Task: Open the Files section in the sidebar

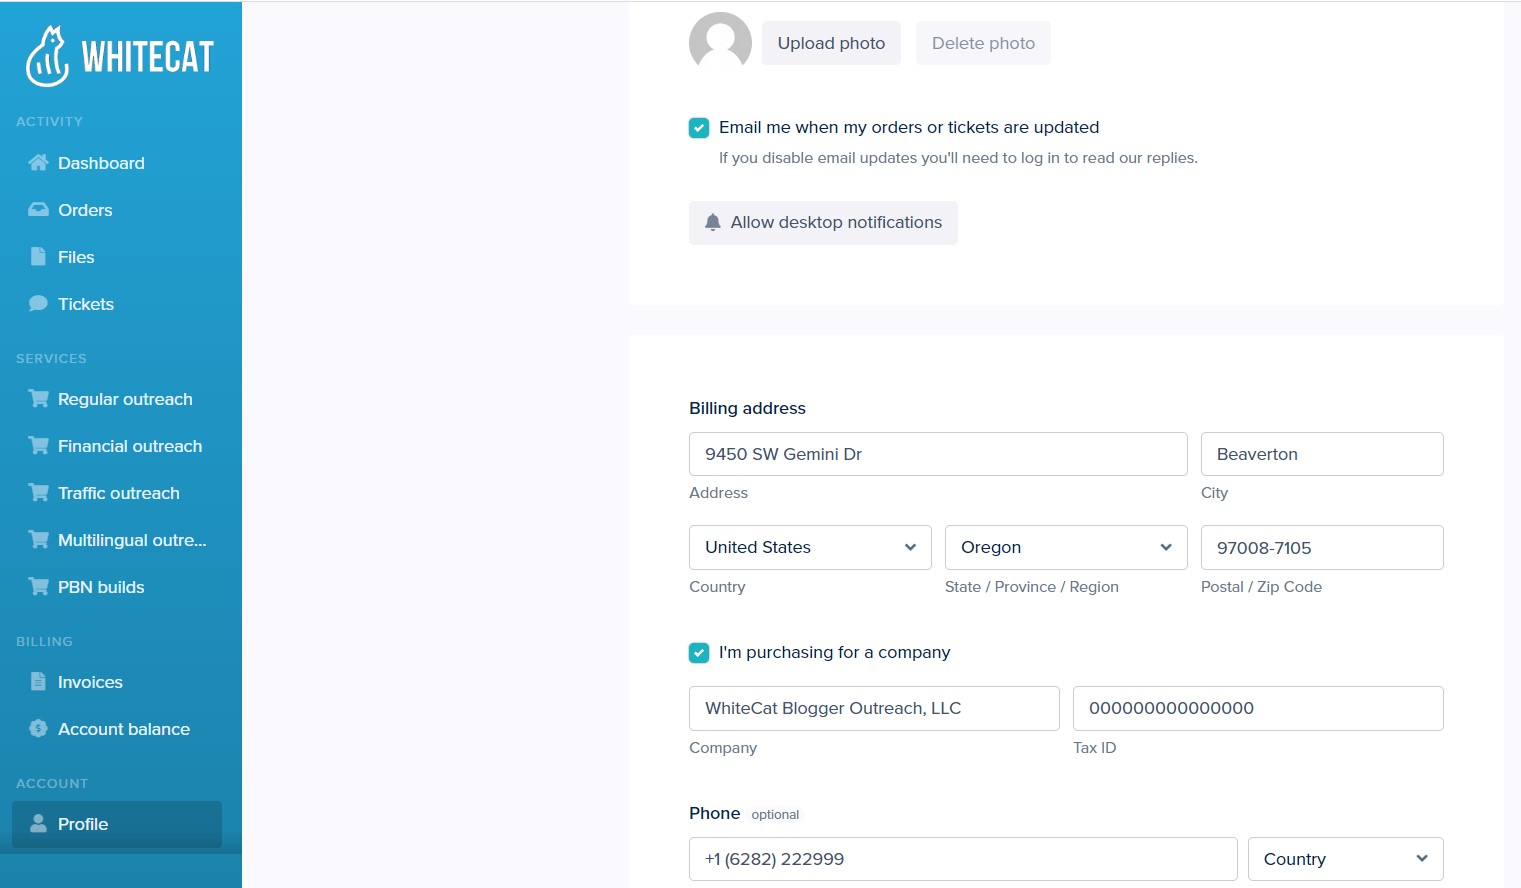Action: pos(76,257)
